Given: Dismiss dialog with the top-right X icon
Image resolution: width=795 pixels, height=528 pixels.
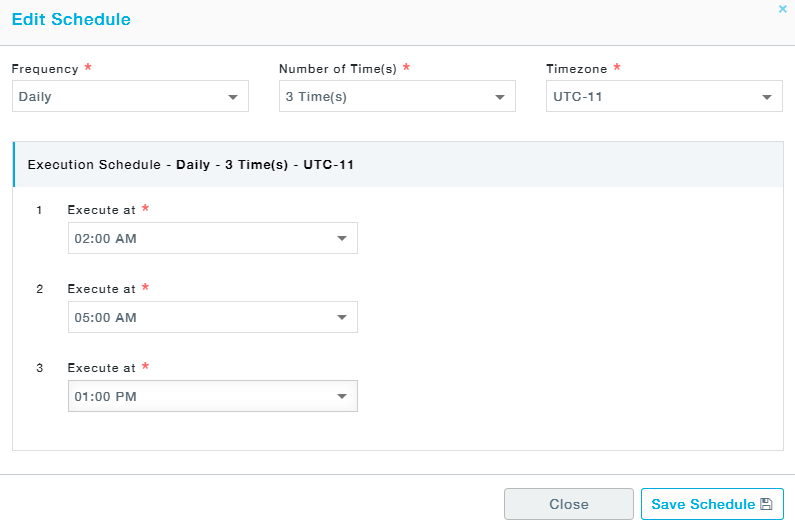Looking at the screenshot, I should tap(782, 9).
